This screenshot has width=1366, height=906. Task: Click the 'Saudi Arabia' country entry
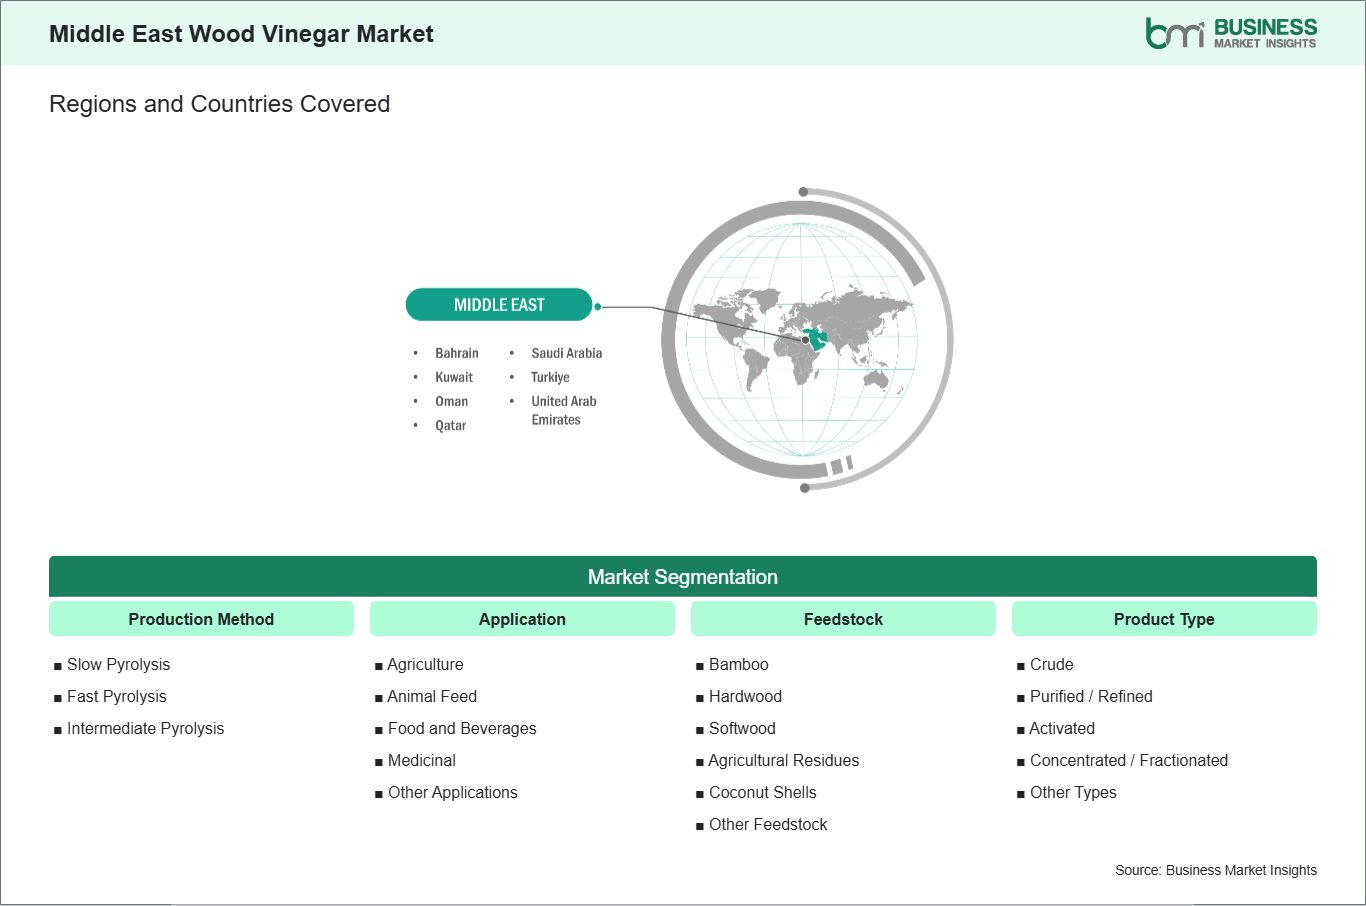[x=567, y=353]
